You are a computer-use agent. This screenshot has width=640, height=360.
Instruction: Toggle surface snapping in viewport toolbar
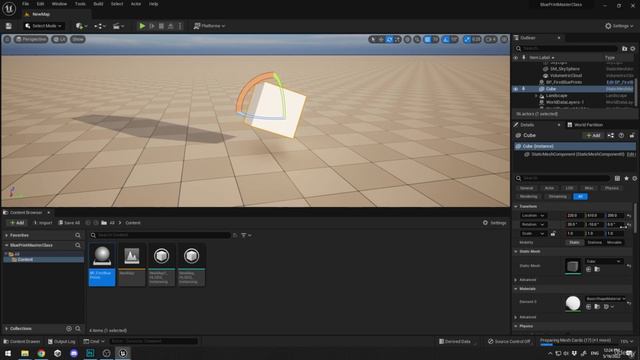click(x=417, y=39)
